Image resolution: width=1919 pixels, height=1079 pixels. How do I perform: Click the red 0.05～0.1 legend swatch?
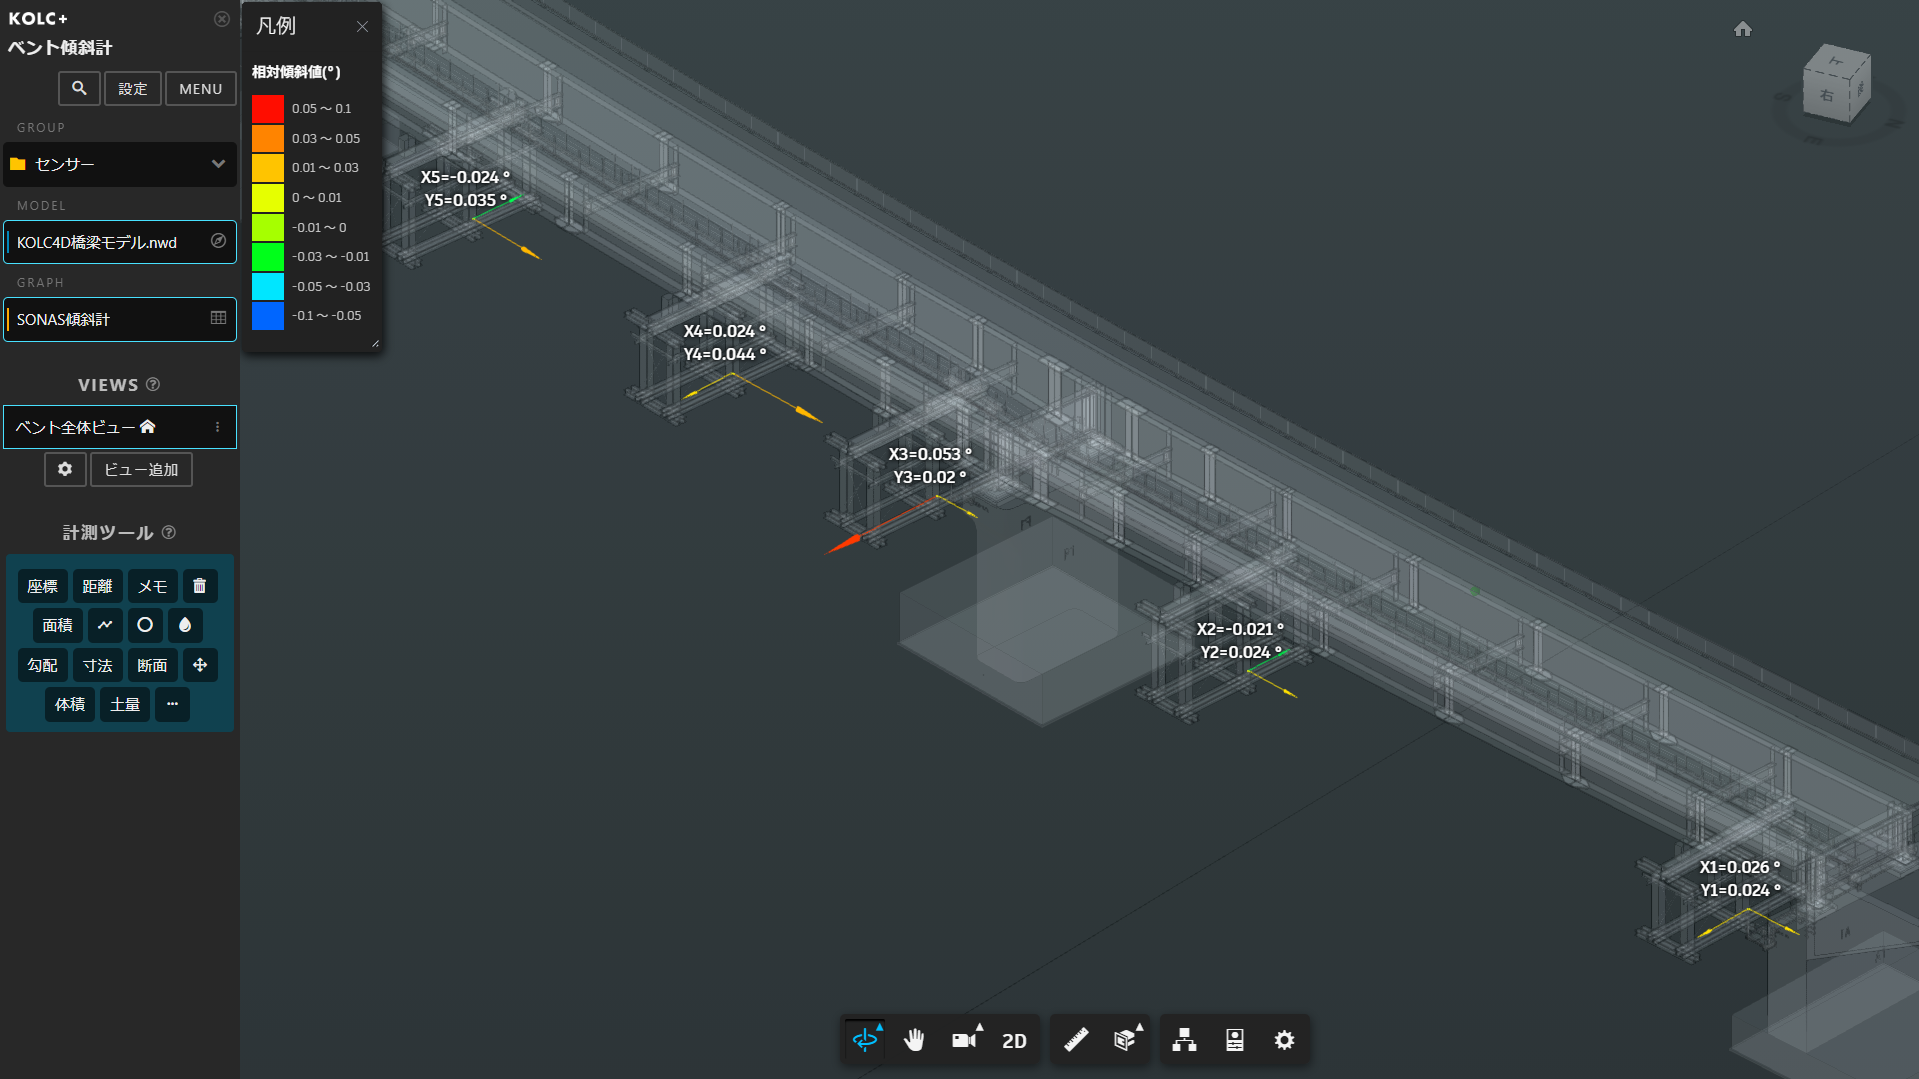(268, 108)
